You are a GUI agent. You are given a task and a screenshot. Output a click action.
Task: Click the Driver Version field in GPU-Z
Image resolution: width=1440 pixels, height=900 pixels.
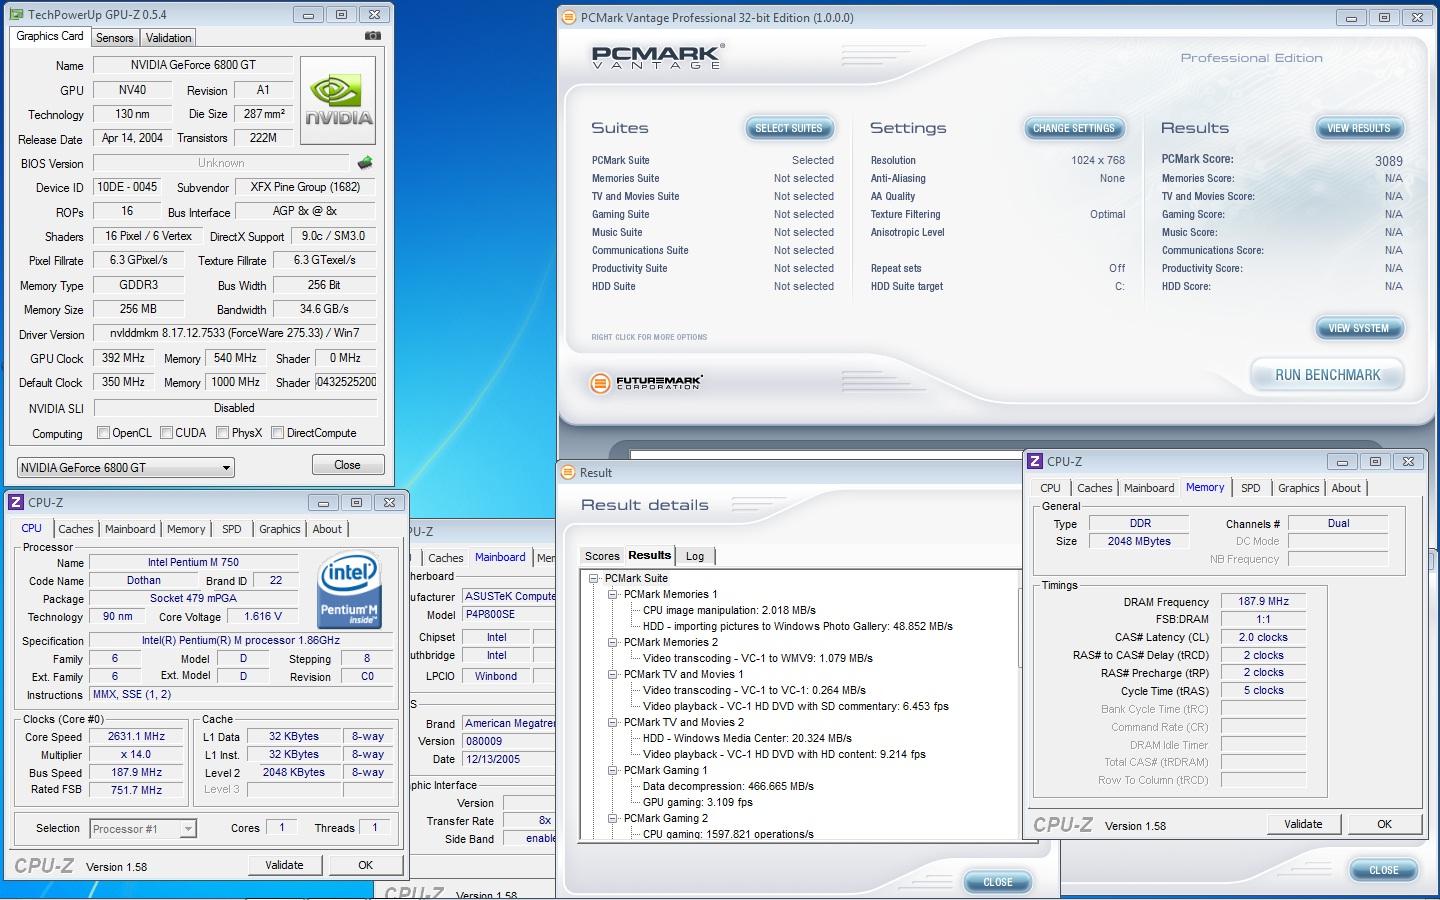pyautogui.click(x=234, y=333)
